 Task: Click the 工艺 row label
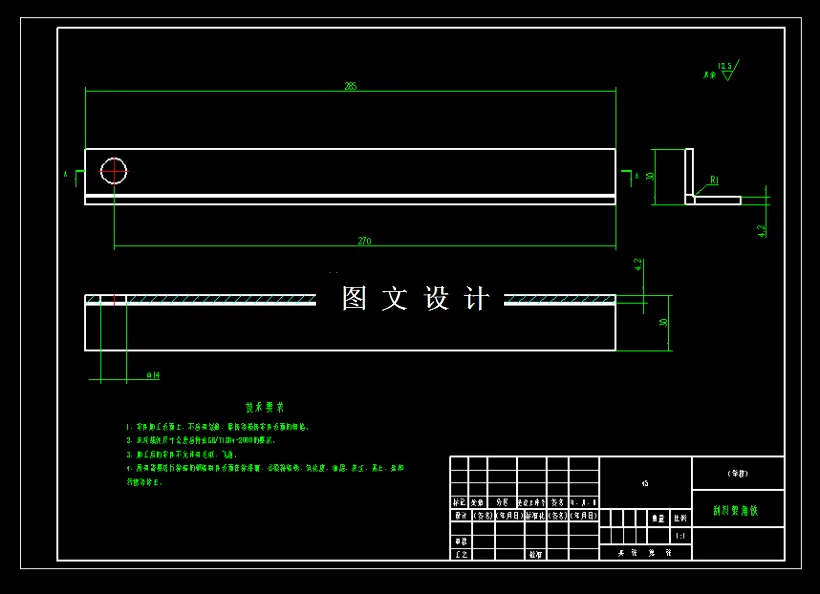(x=461, y=554)
